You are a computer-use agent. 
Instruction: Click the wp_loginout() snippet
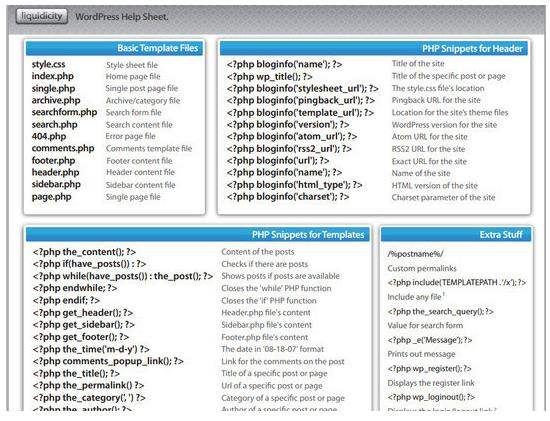(x=431, y=397)
